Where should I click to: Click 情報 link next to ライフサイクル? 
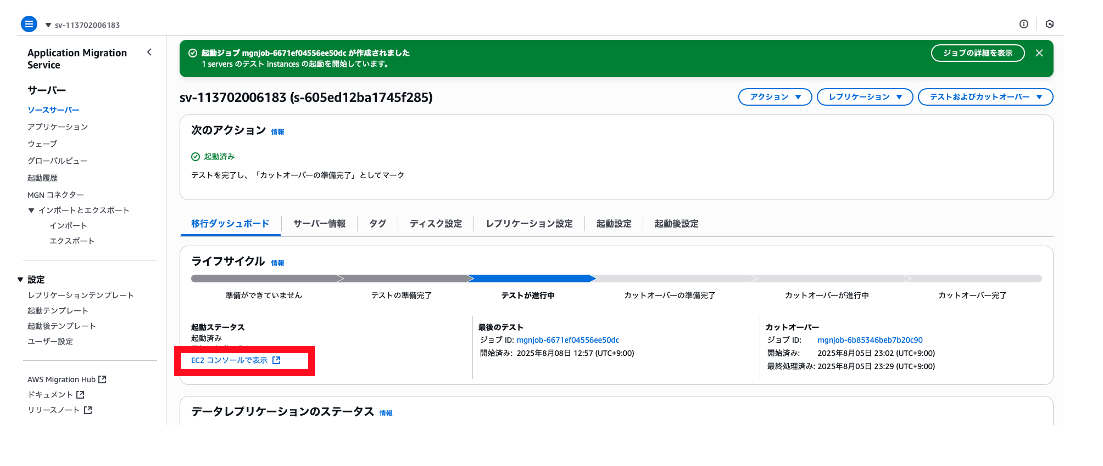pyautogui.click(x=278, y=263)
